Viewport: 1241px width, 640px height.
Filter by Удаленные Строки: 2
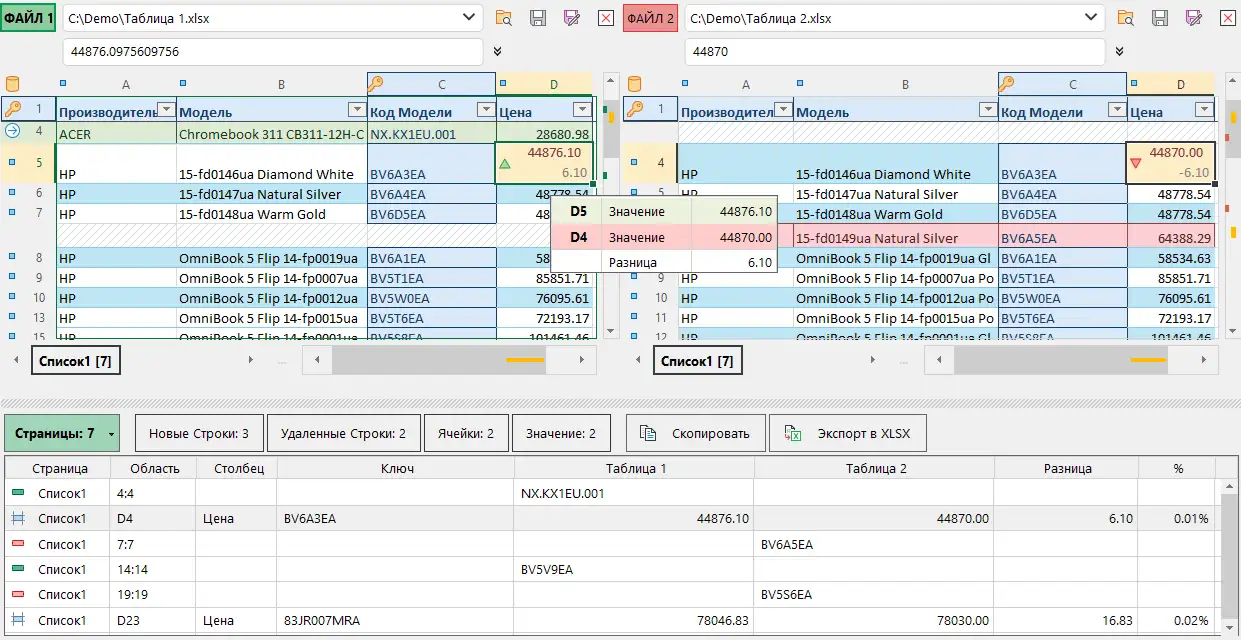343,433
